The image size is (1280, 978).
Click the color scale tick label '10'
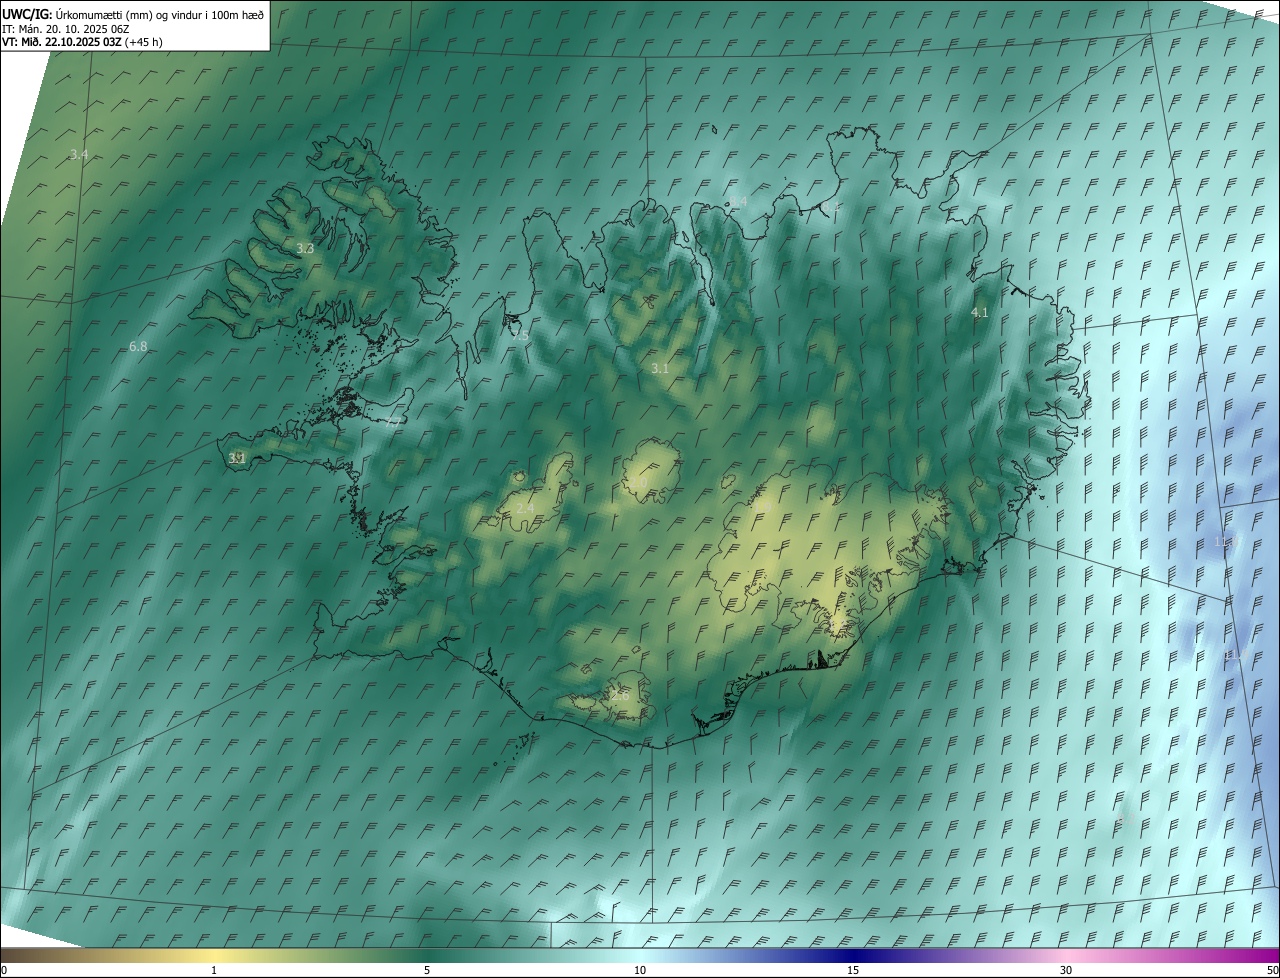tap(640, 970)
